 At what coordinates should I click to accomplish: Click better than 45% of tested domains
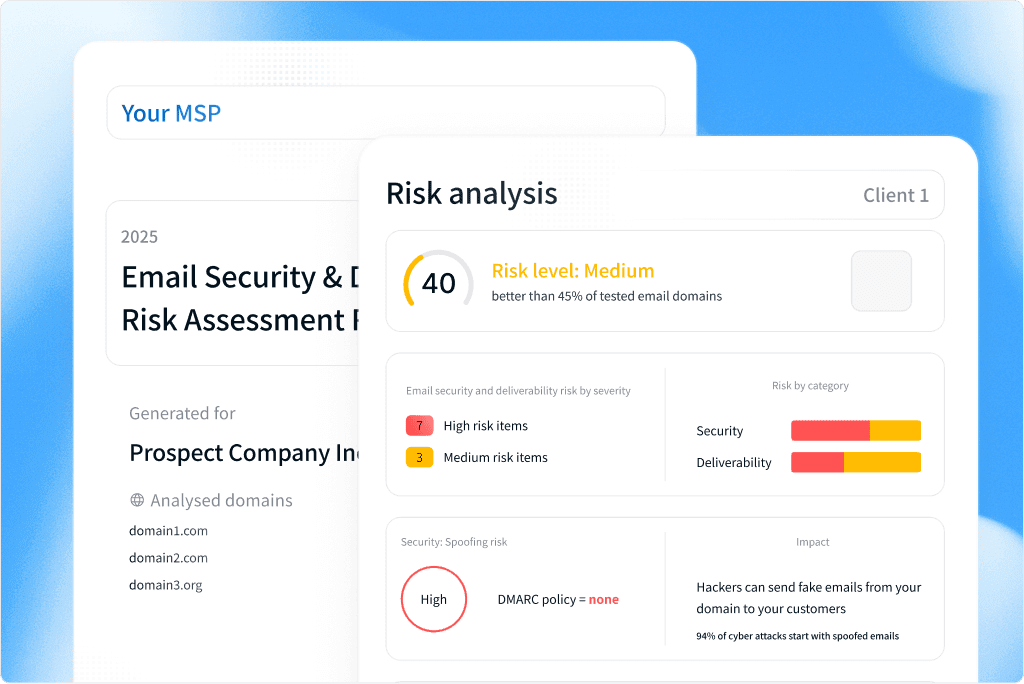(x=607, y=296)
